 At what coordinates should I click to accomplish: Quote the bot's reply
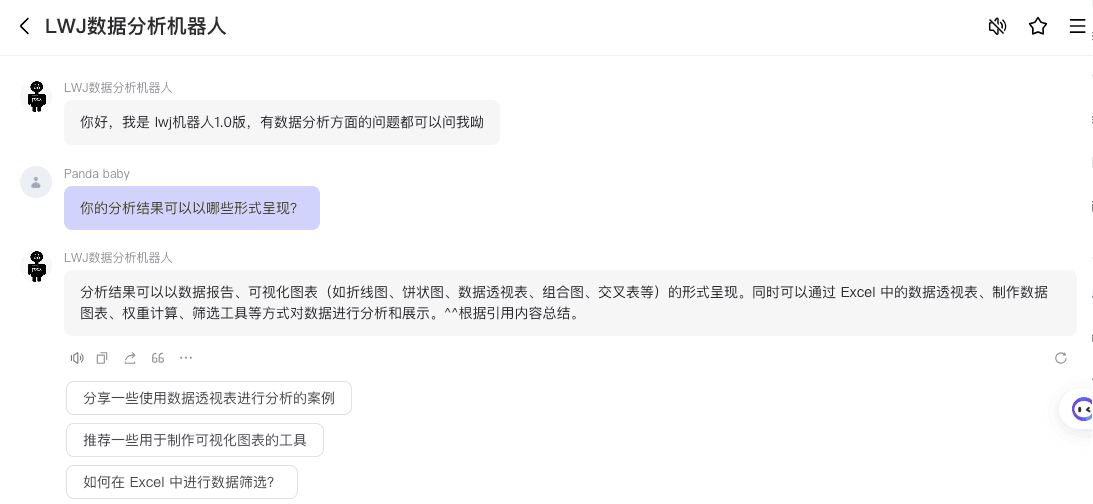coord(158,358)
